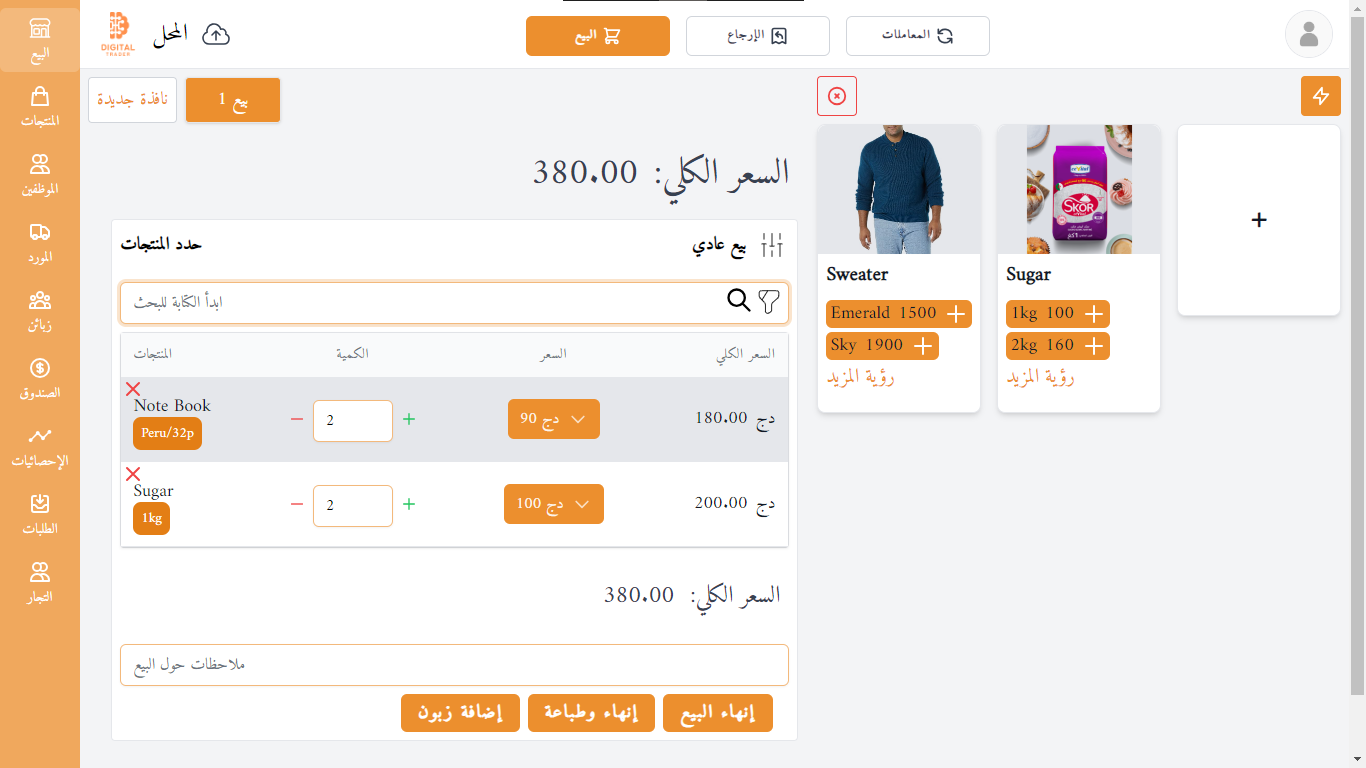
Task: Toggle the red cancel circle above the product cards
Action: 836,95
